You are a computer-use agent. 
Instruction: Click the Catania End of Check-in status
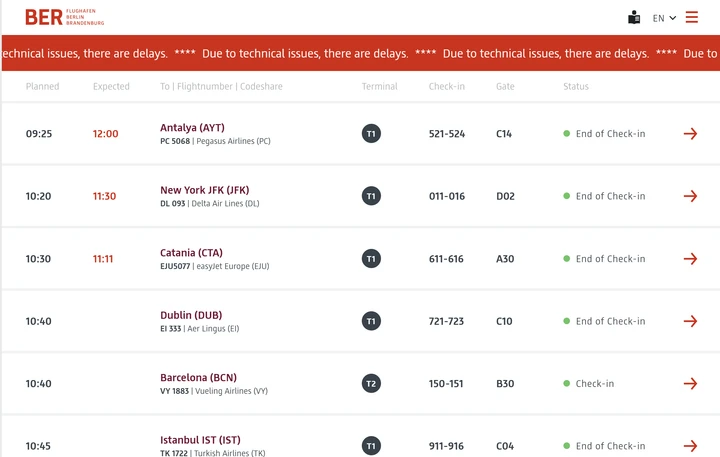[610, 259]
